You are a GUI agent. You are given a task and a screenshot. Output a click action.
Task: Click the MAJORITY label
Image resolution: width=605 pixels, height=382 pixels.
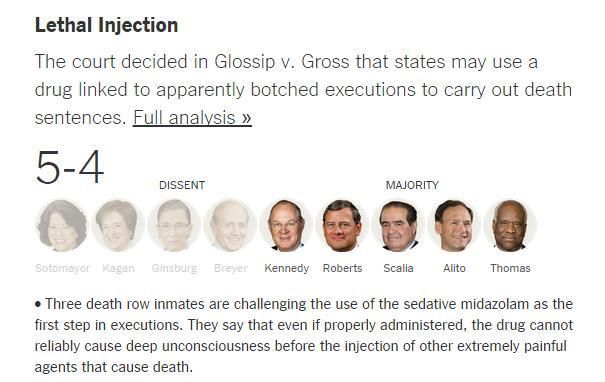pyautogui.click(x=412, y=185)
